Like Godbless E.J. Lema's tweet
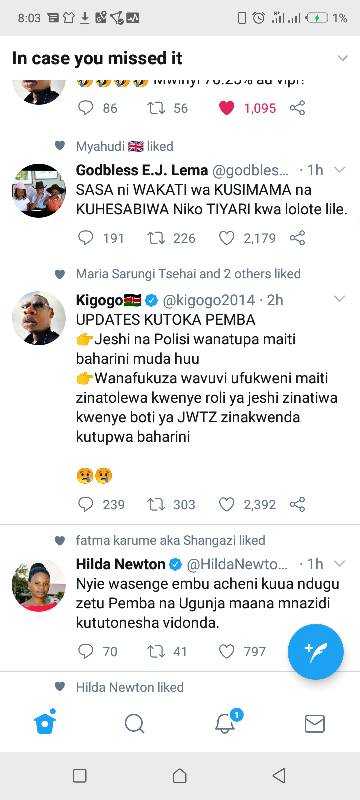The height and width of the screenshot is (800, 360). click(x=226, y=238)
